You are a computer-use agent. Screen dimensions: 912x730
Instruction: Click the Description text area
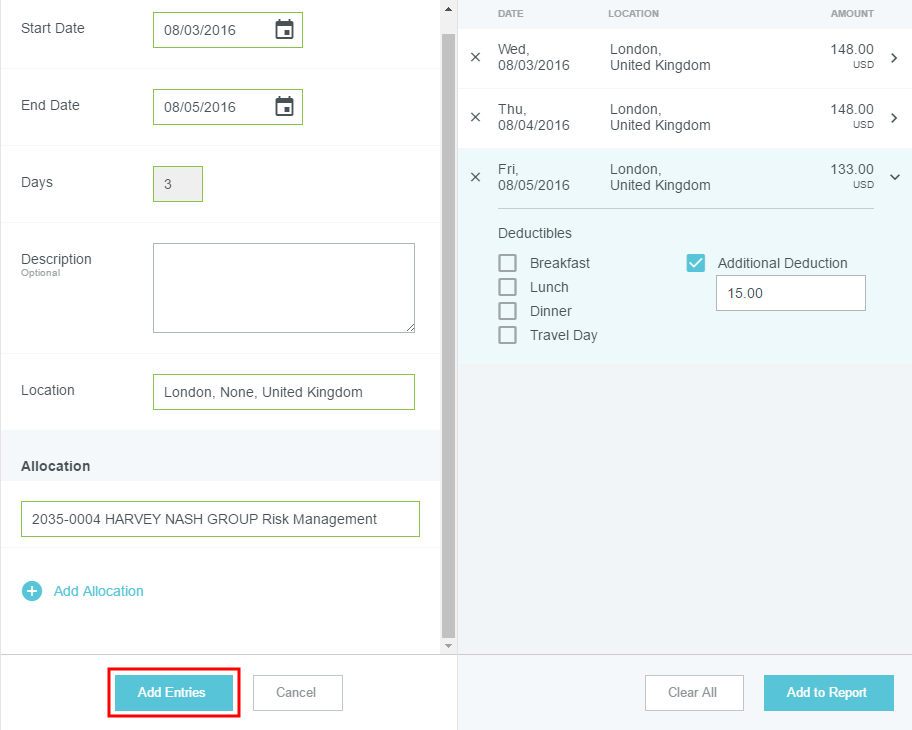pyautogui.click(x=283, y=287)
